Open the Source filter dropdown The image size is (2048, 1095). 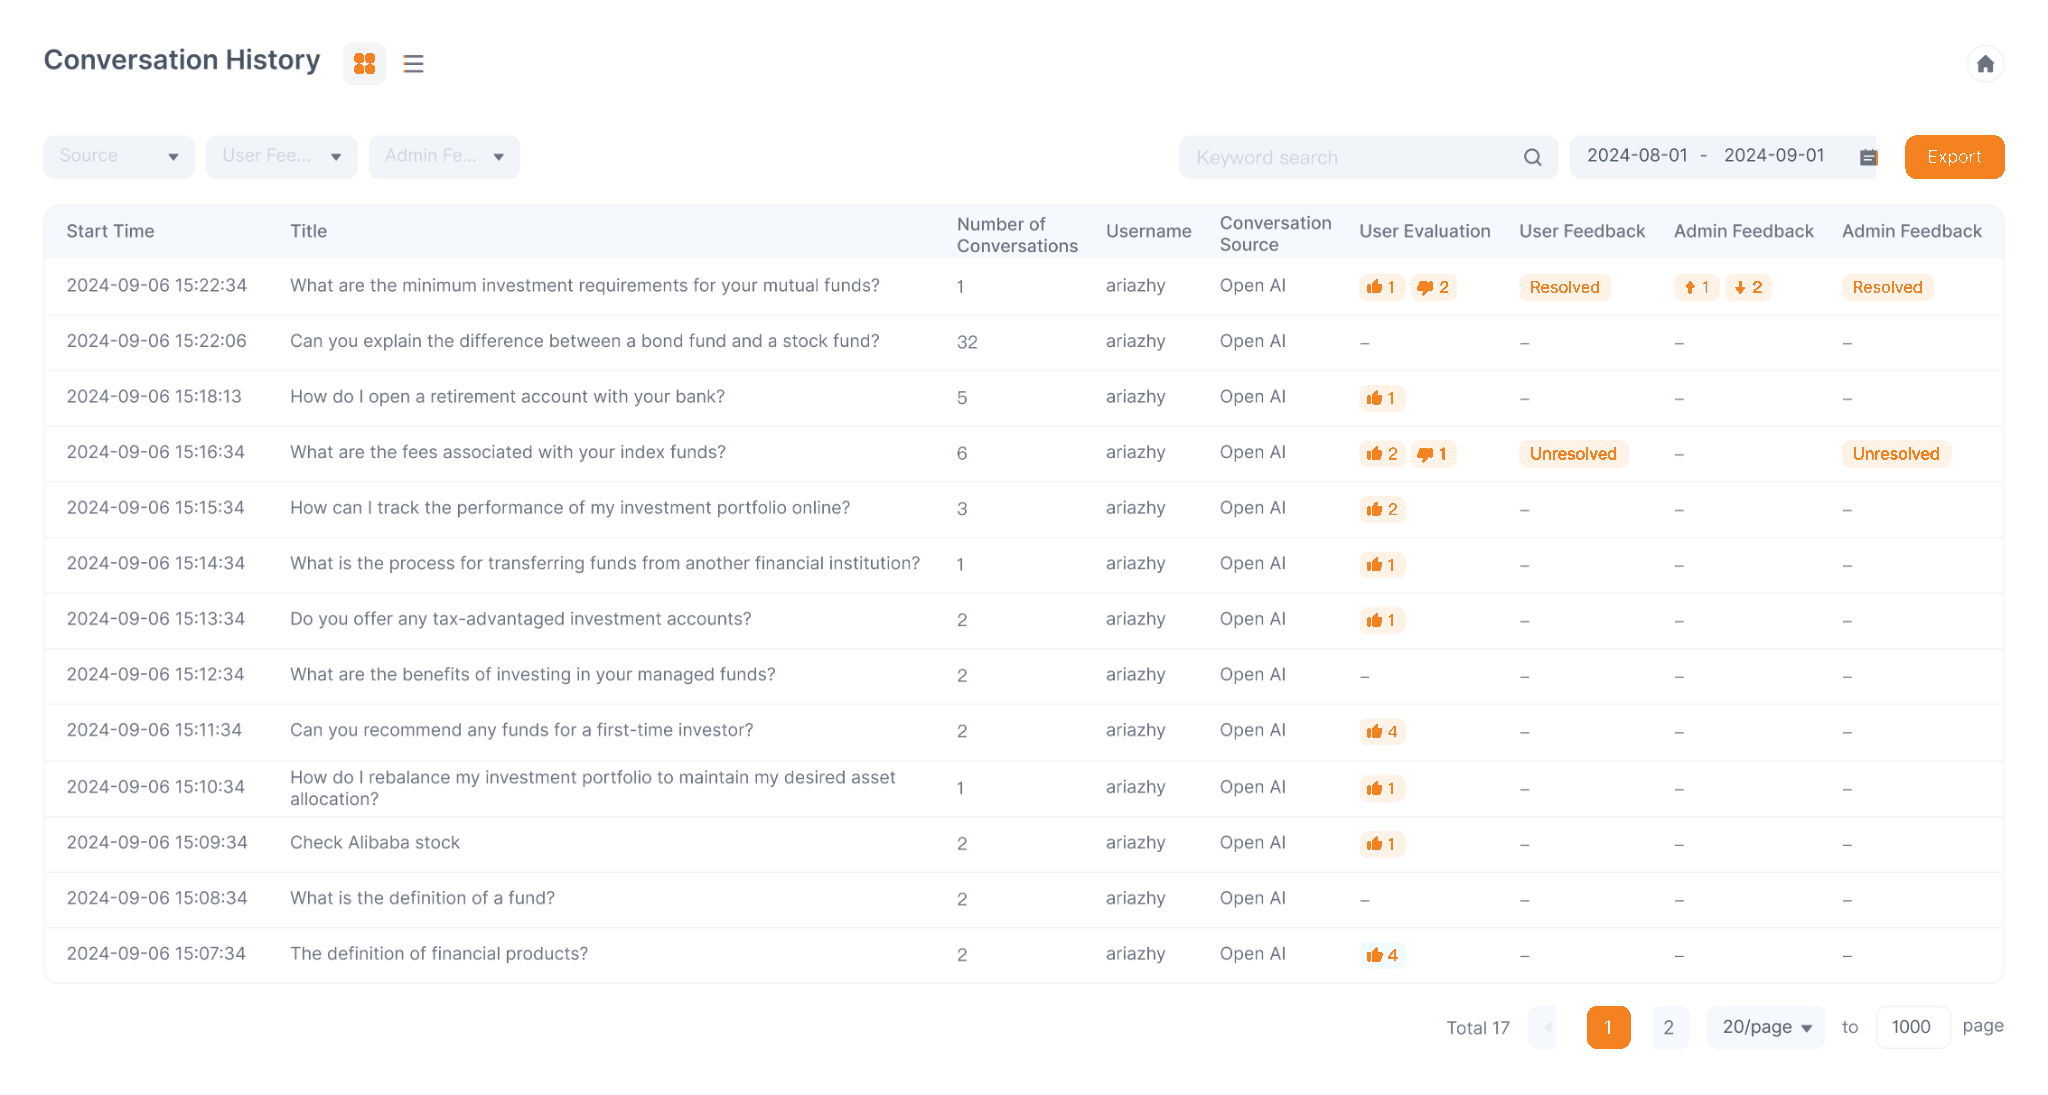point(119,157)
